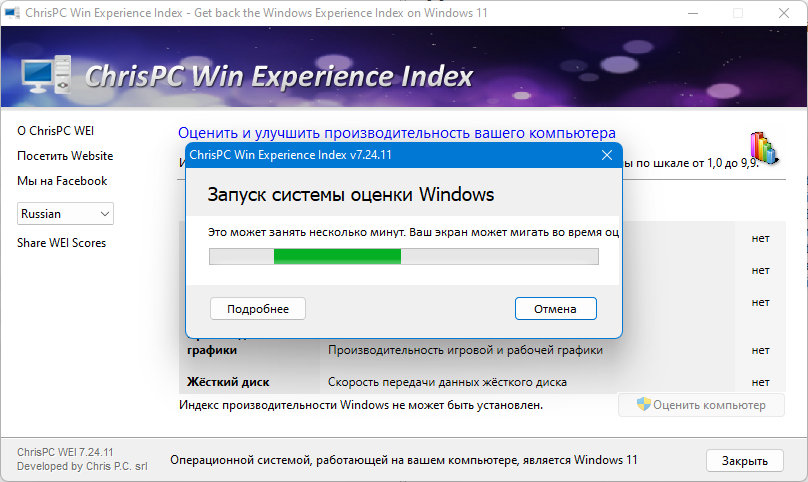Click Это может занять несколько минут message
The image size is (808, 482).
[x=413, y=232]
